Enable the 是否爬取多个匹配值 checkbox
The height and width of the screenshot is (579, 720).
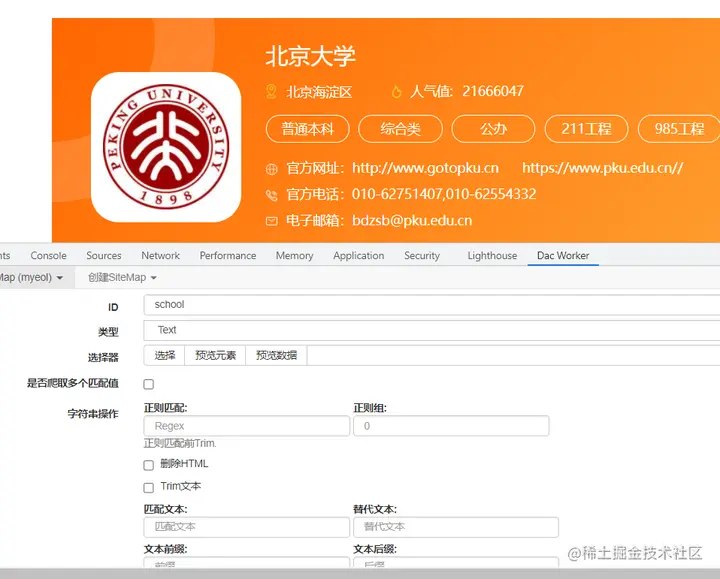tap(148, 384)
